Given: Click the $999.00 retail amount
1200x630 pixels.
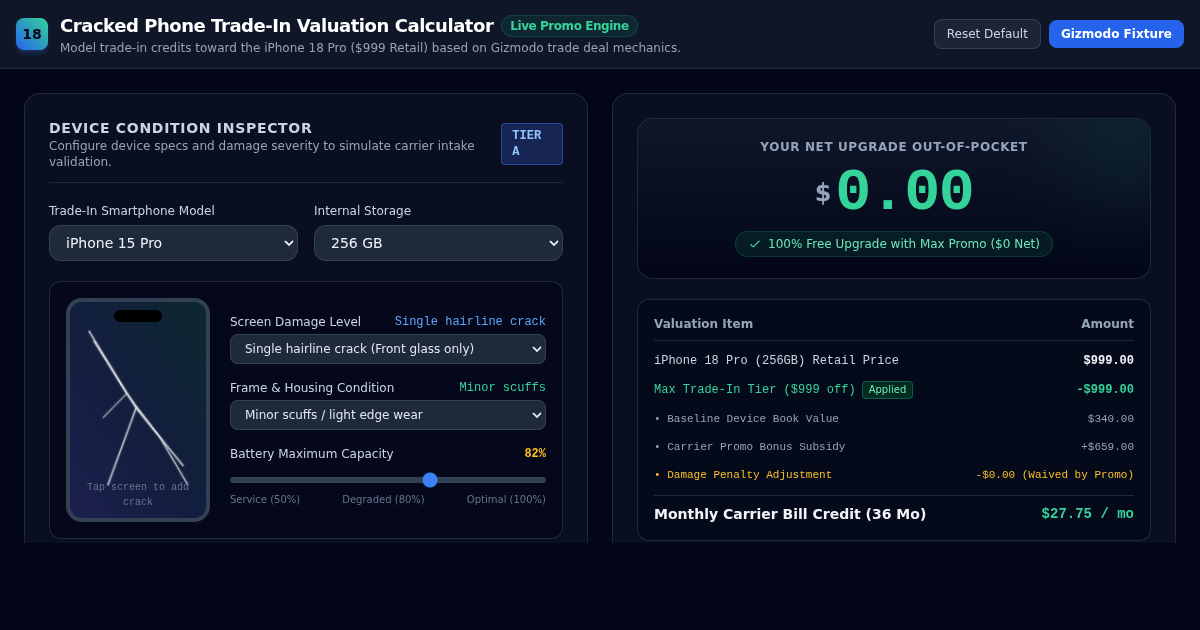Looking at the screenshot, I should click(1108, 361).
